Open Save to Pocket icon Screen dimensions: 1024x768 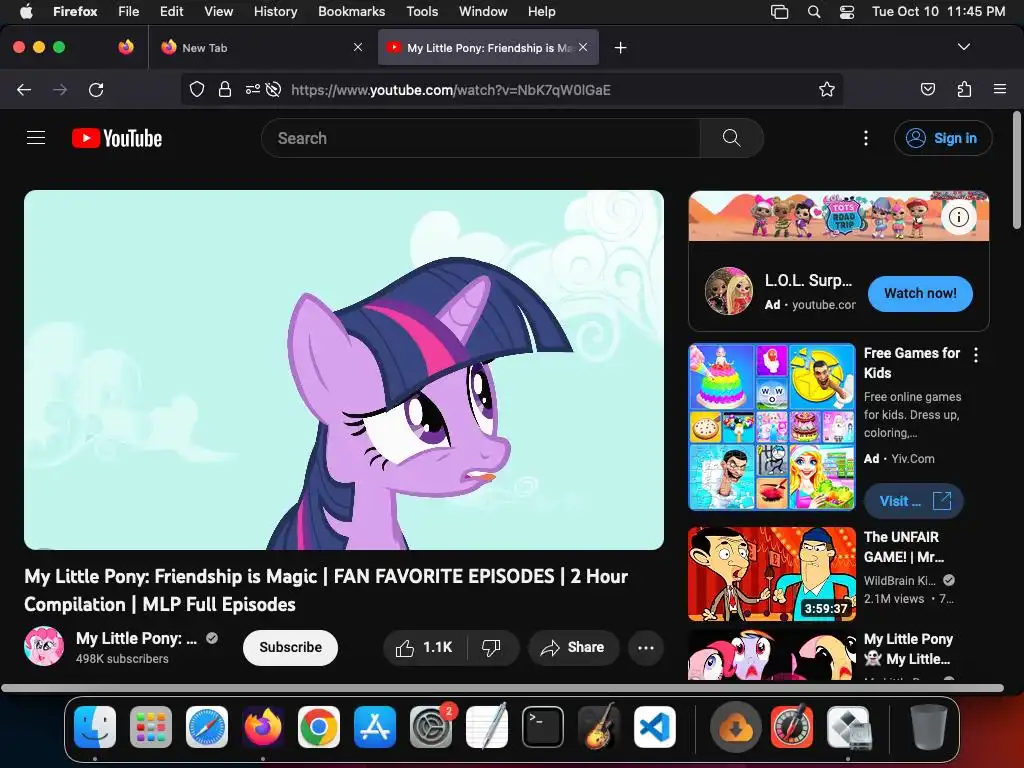pyautogui.click(x=927, y=89)
